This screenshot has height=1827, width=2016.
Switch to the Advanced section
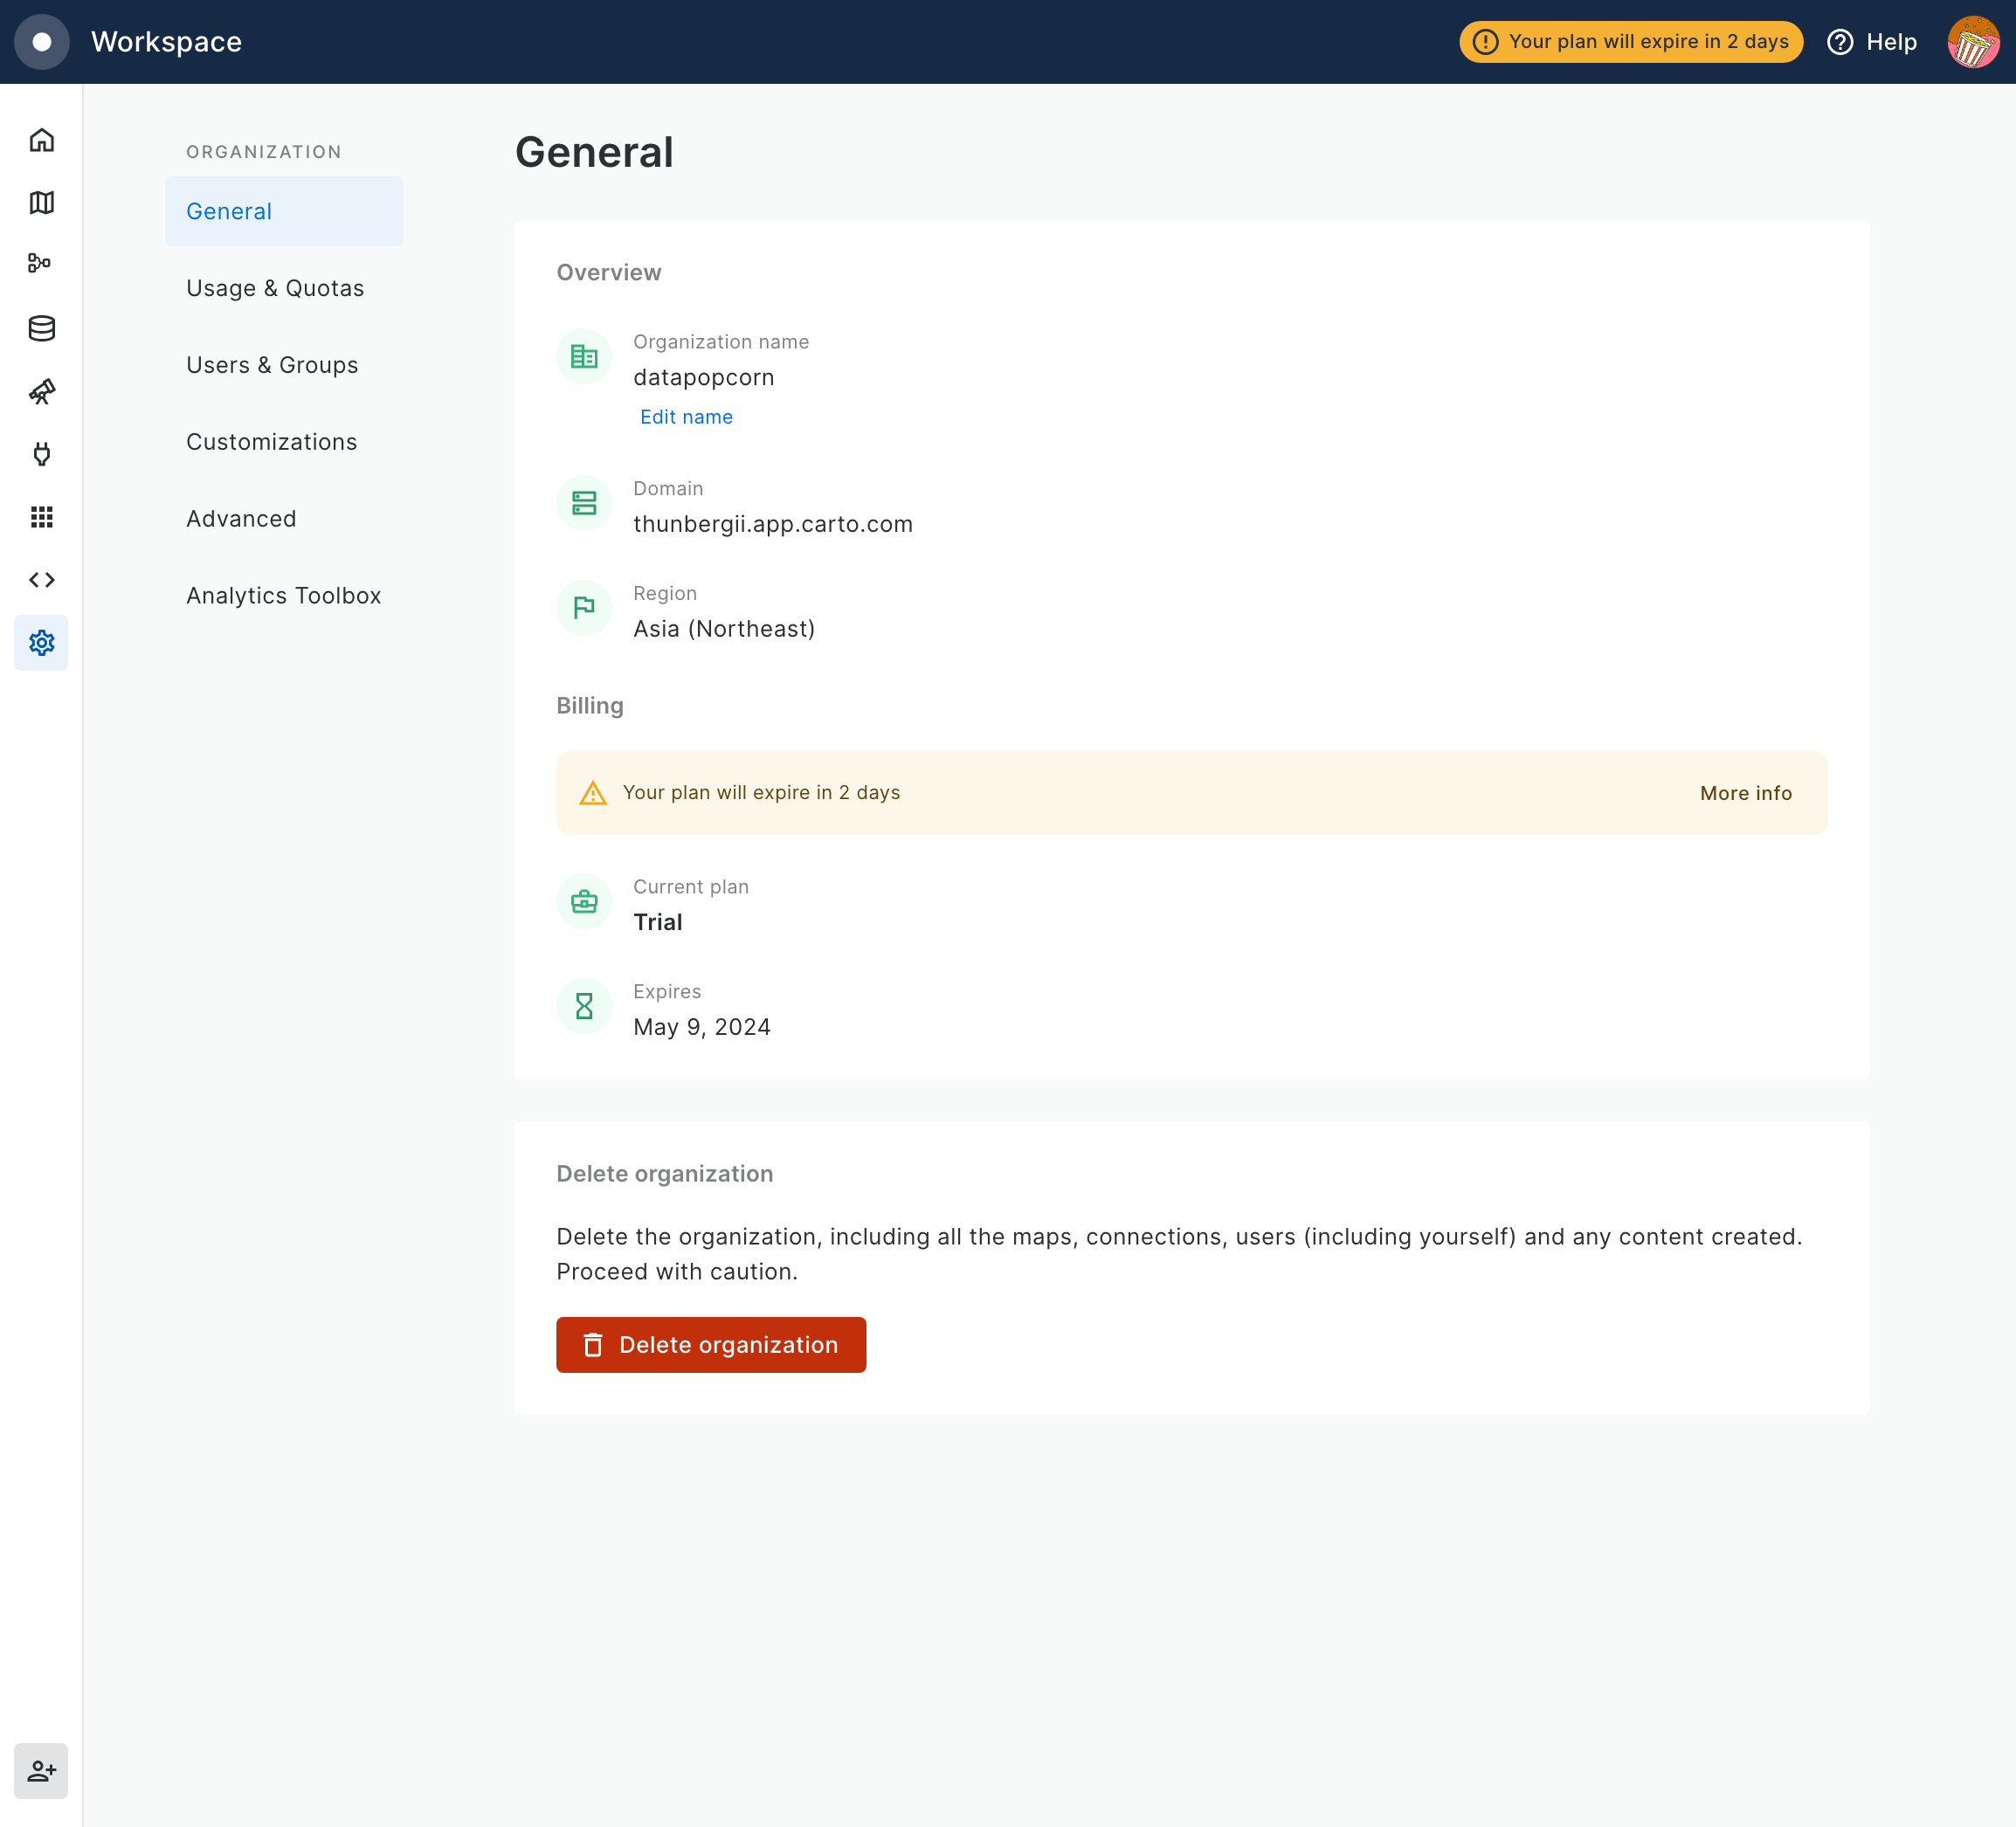[241, 519]
